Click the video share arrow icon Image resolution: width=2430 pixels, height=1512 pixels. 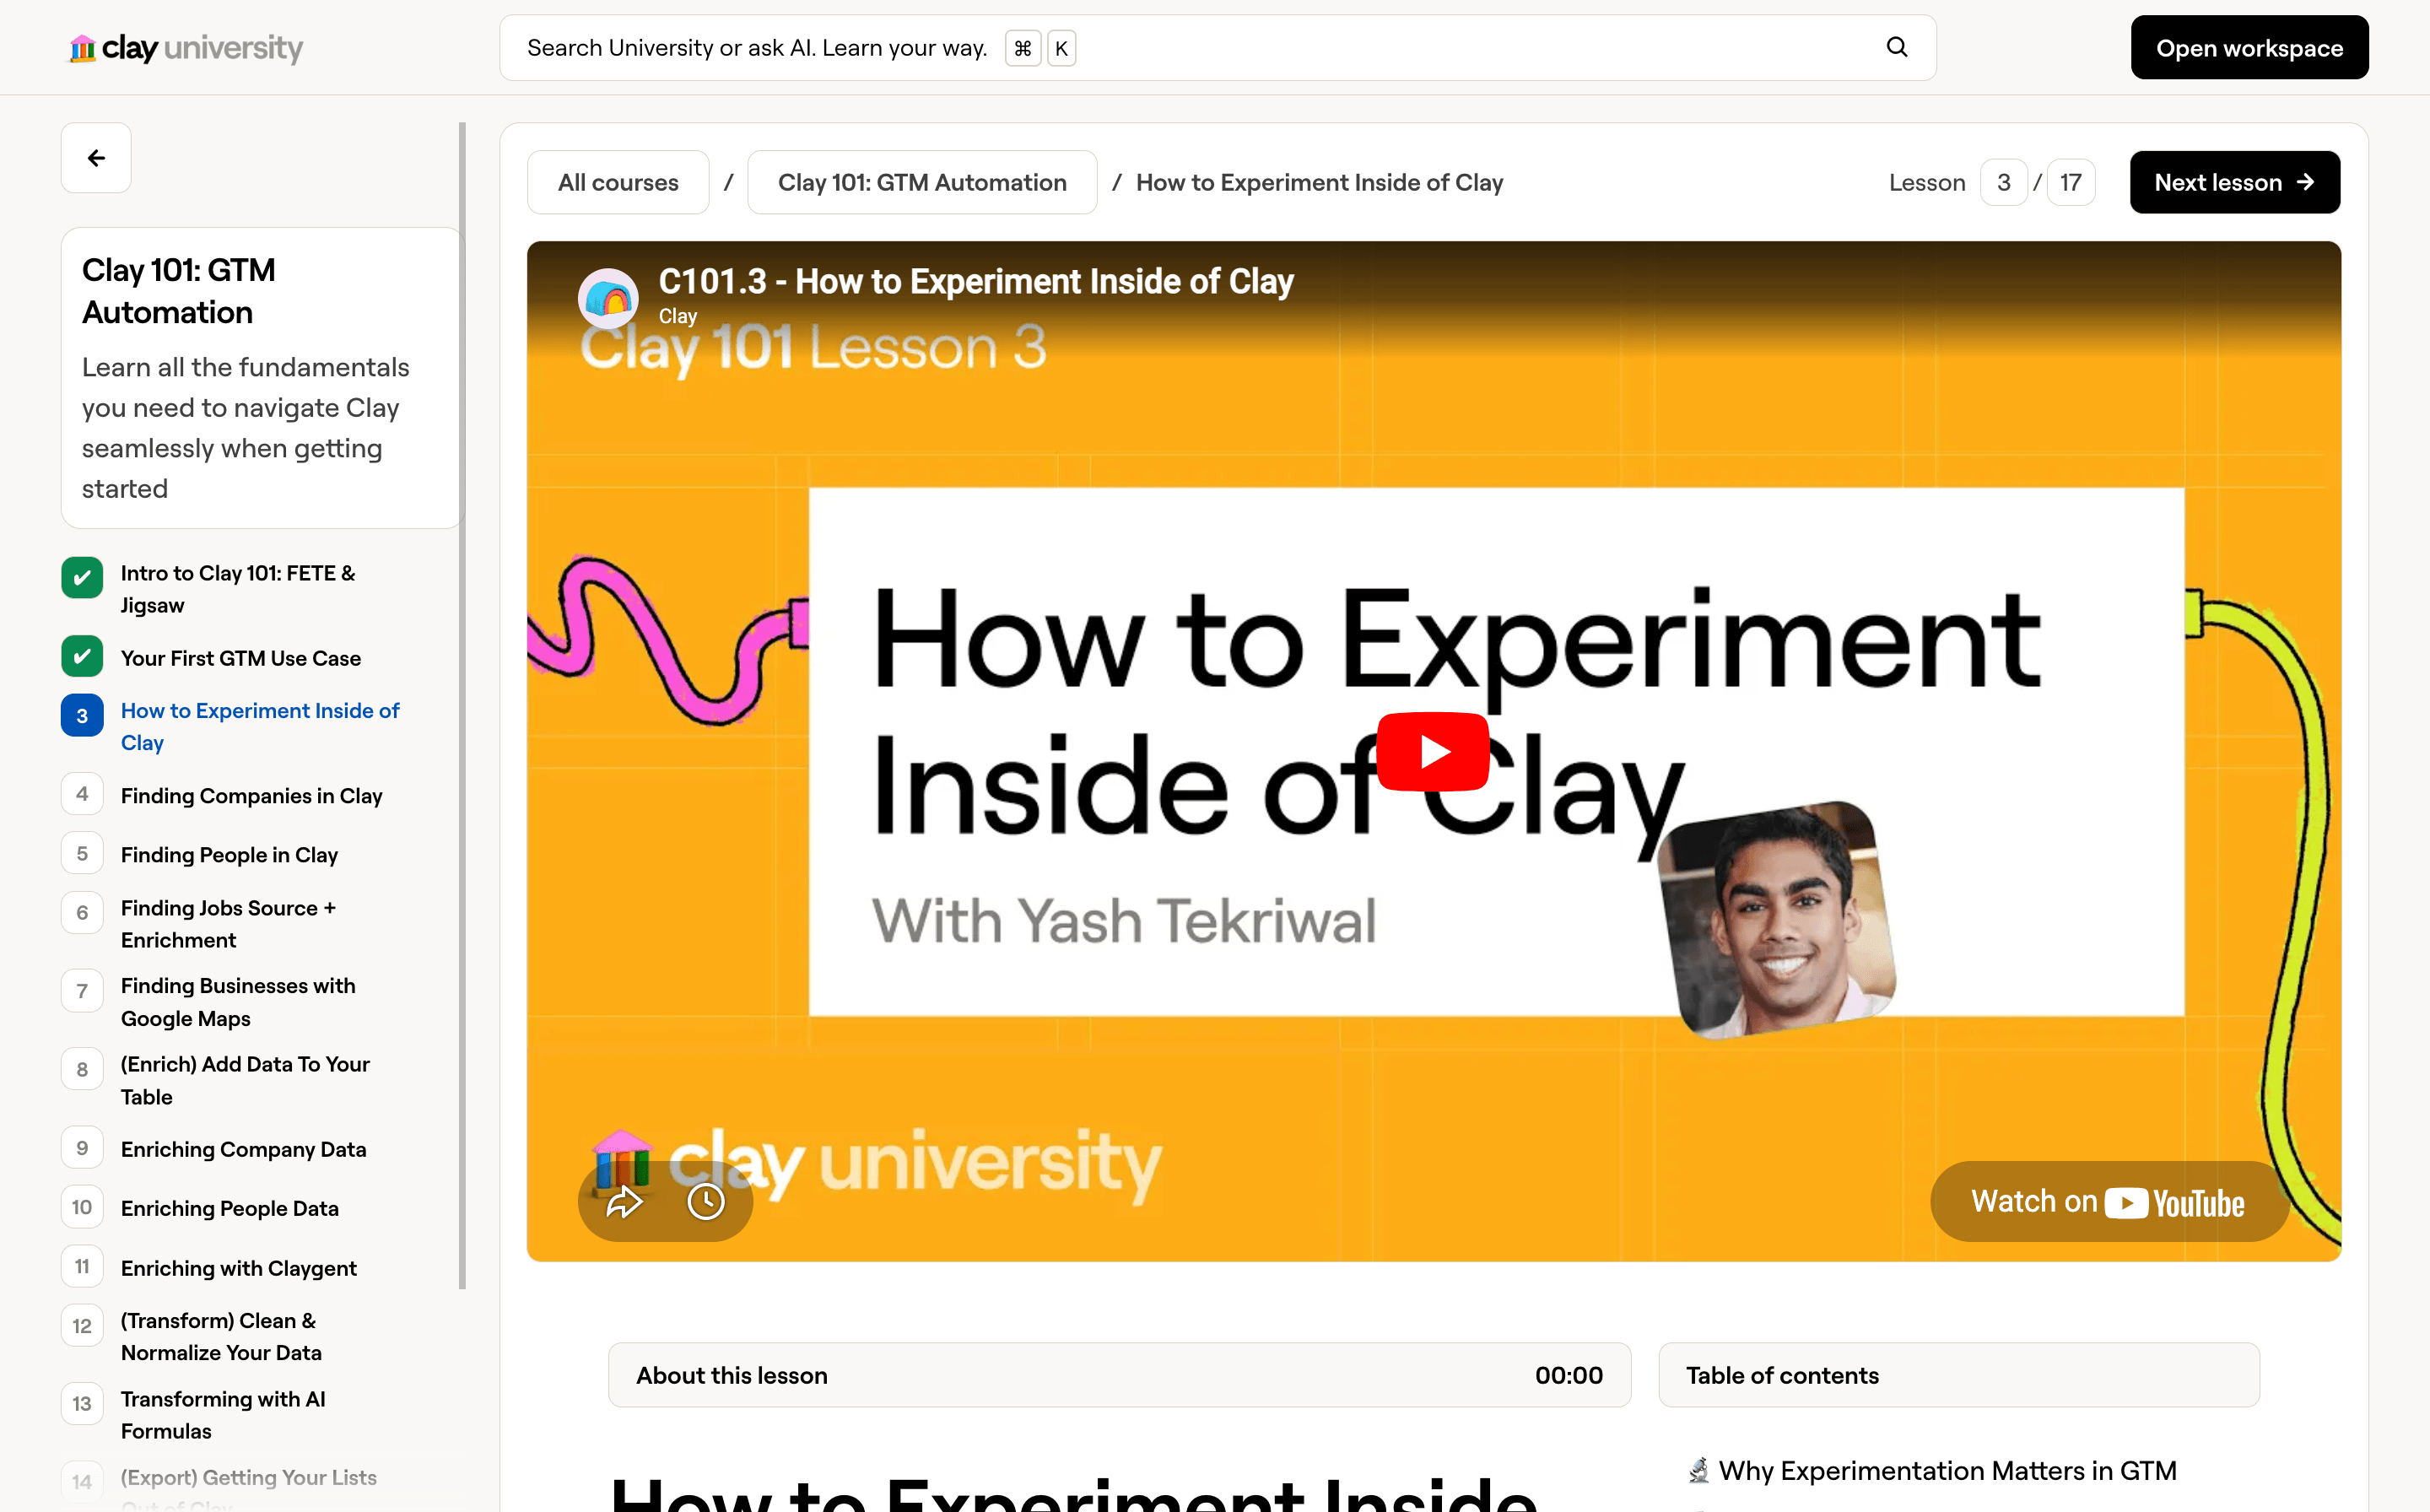[624, 1201]
